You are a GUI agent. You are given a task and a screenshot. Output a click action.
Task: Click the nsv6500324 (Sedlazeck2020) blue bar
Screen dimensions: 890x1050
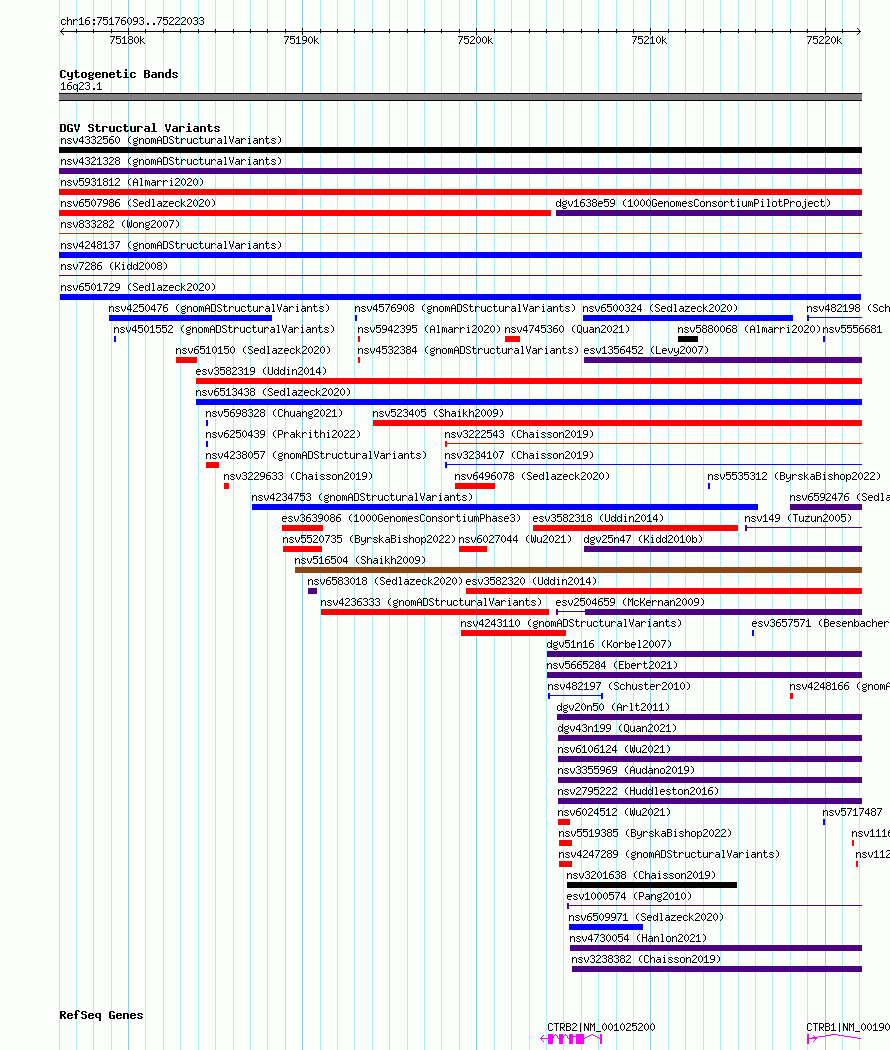(688, 318)
